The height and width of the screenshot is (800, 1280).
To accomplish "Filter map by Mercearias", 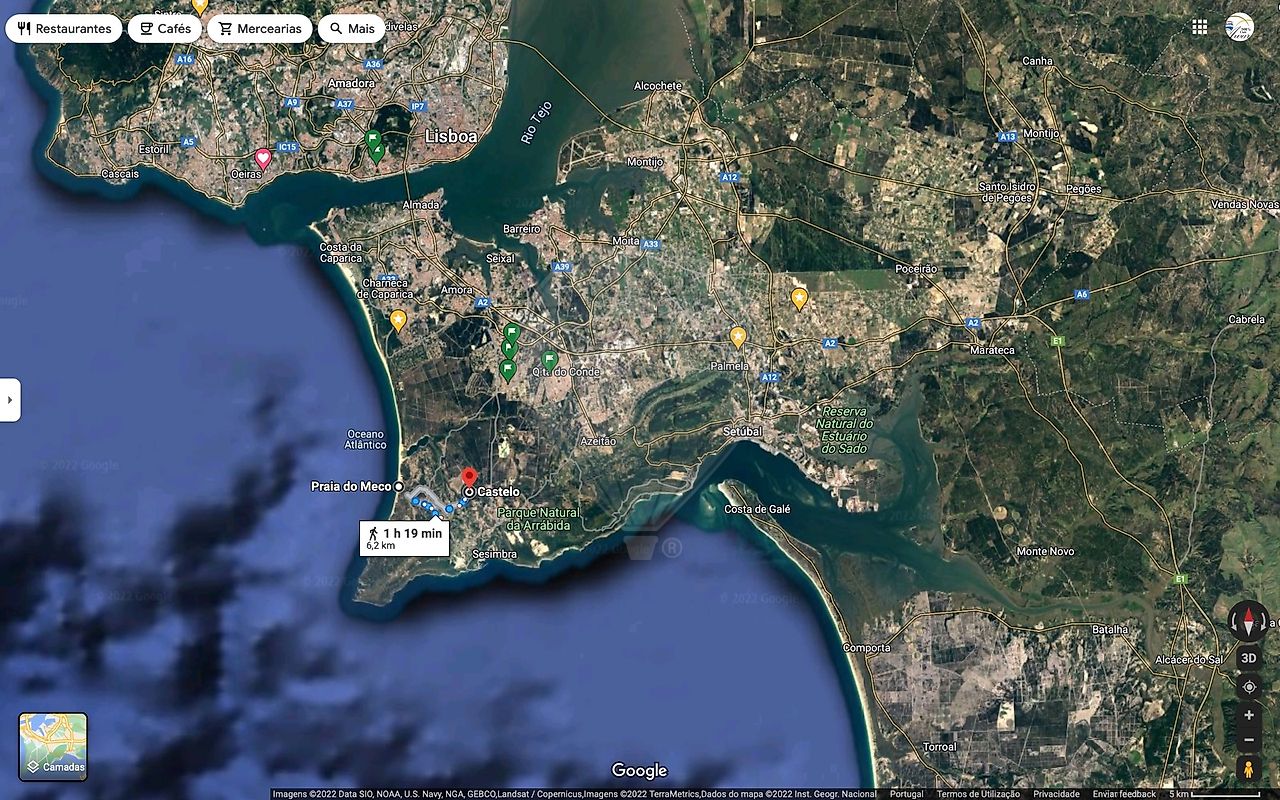I will click(x=259, y=29).
